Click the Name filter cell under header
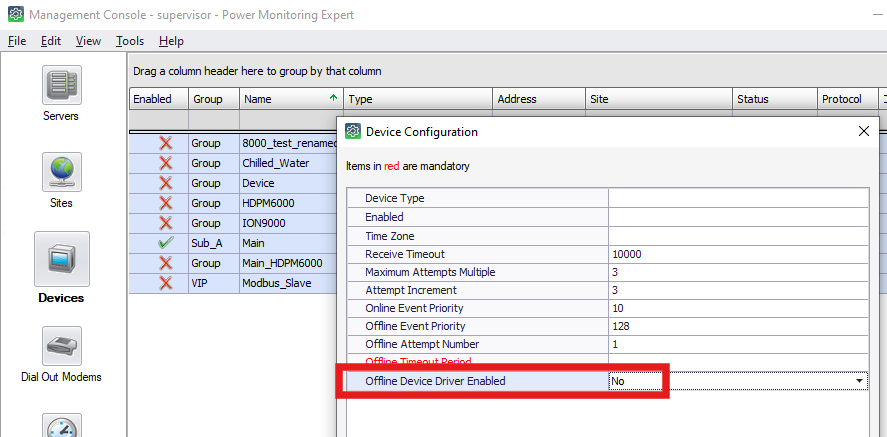Image resolution: width=887 pixels, height=437 pixels. 291,120
